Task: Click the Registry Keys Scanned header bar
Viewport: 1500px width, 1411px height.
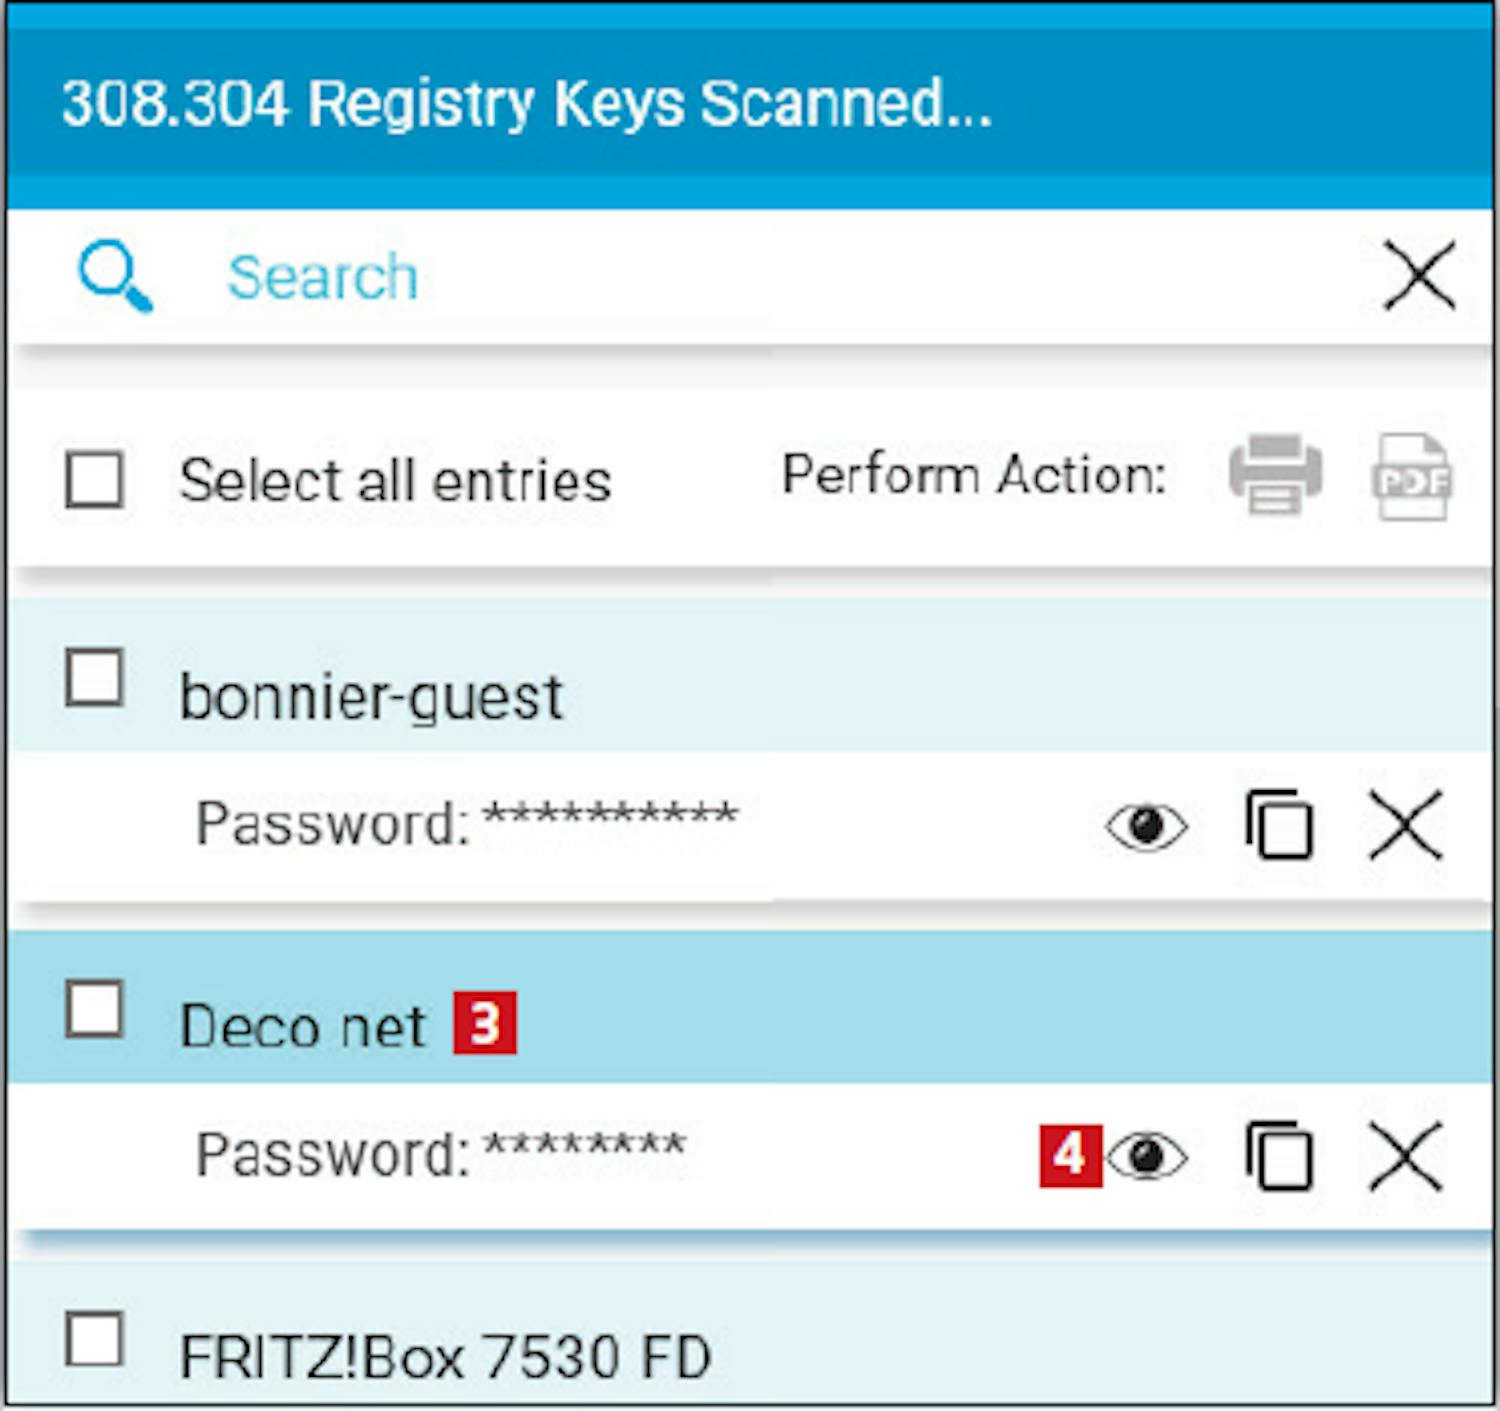Action: 750,104
